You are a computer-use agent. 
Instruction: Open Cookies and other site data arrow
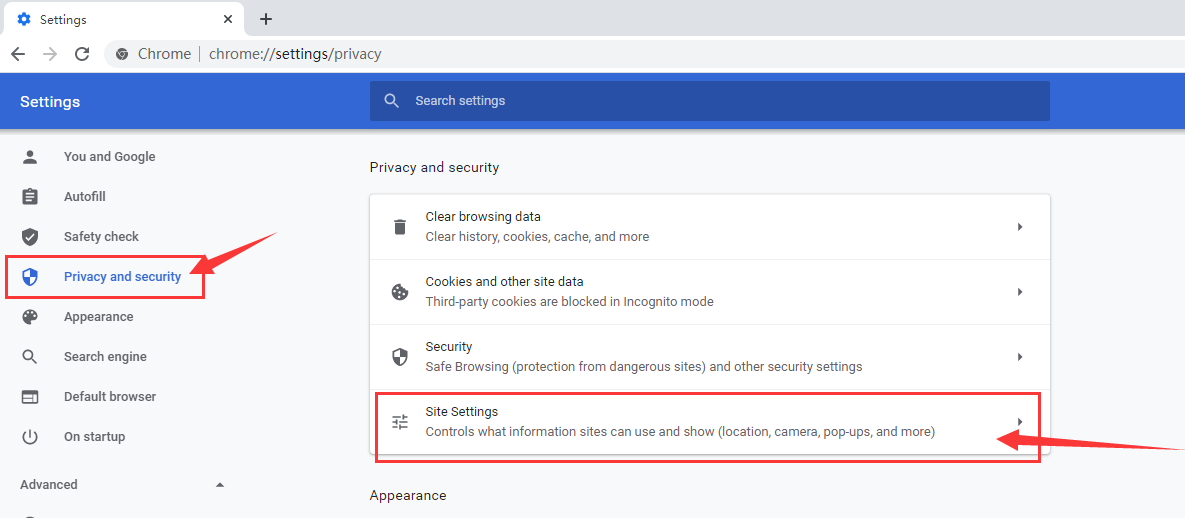[x=1019, y=292]
